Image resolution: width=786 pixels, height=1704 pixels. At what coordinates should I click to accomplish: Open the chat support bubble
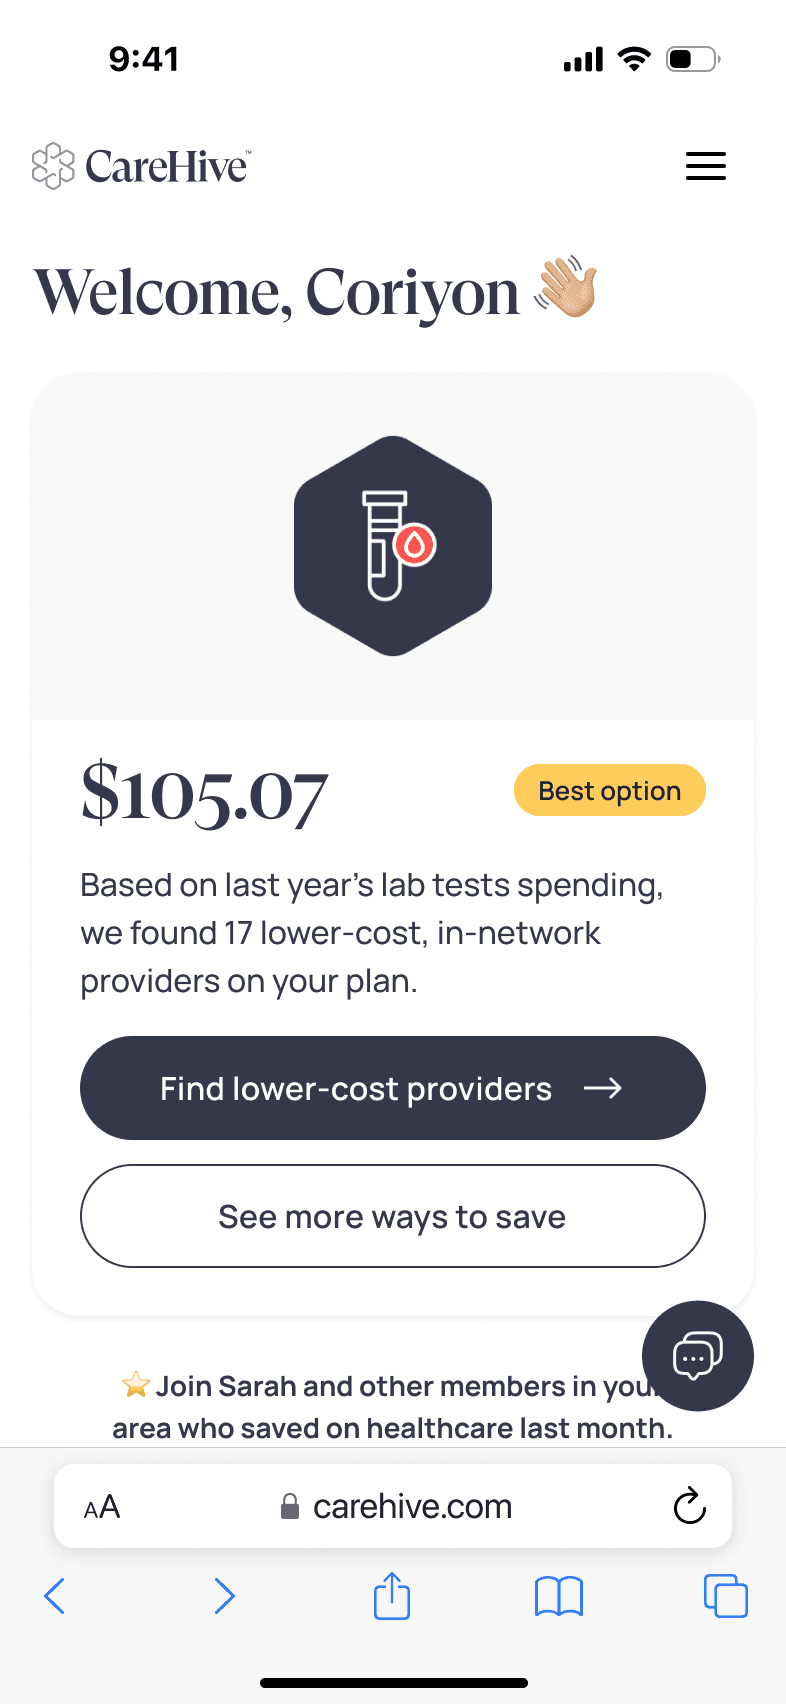[x=697, y=1356]
